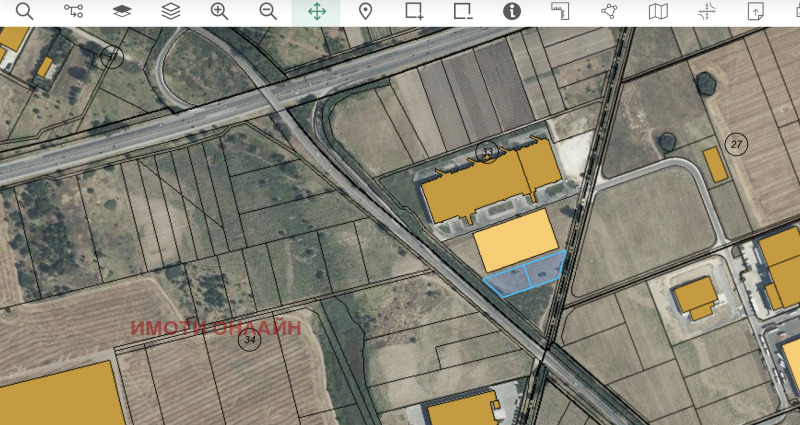Screen dimensions: 800x425
Task: Choose the remove-from-selection rectangle tool
Action: coord(463,11)
